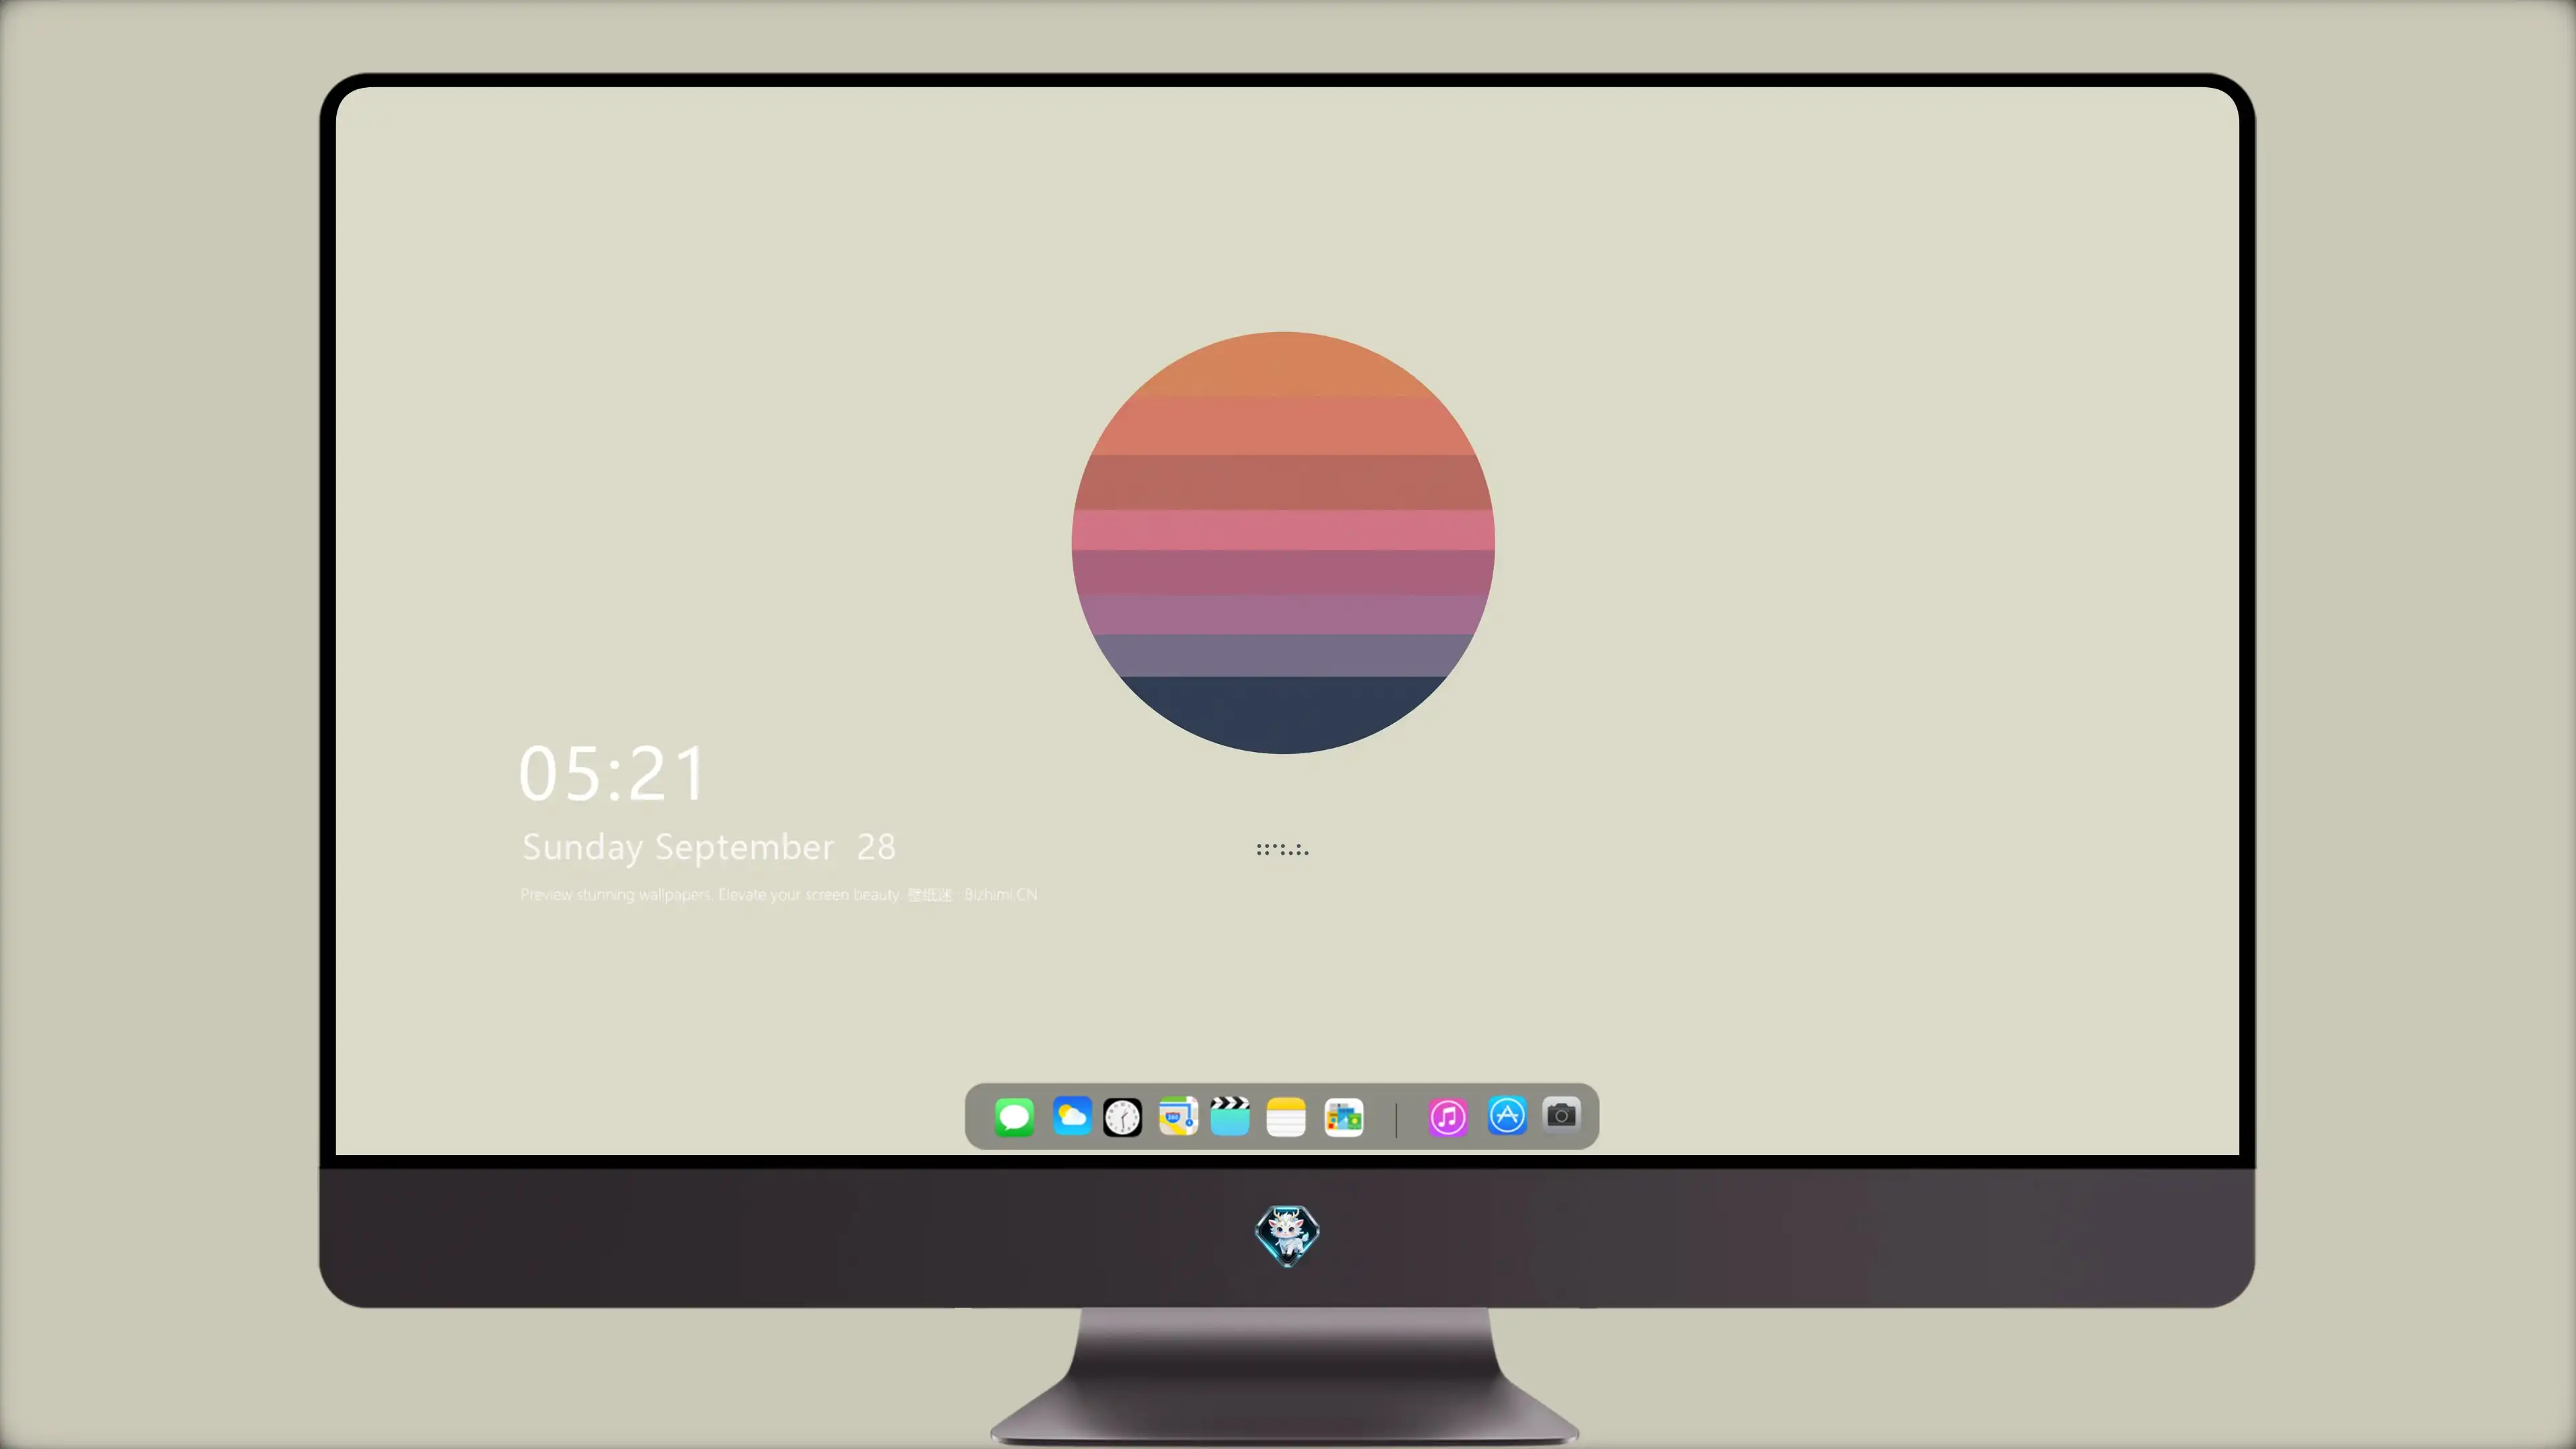
Task: Open the Messages app in the dock
Action: tap(1014, 1117)
